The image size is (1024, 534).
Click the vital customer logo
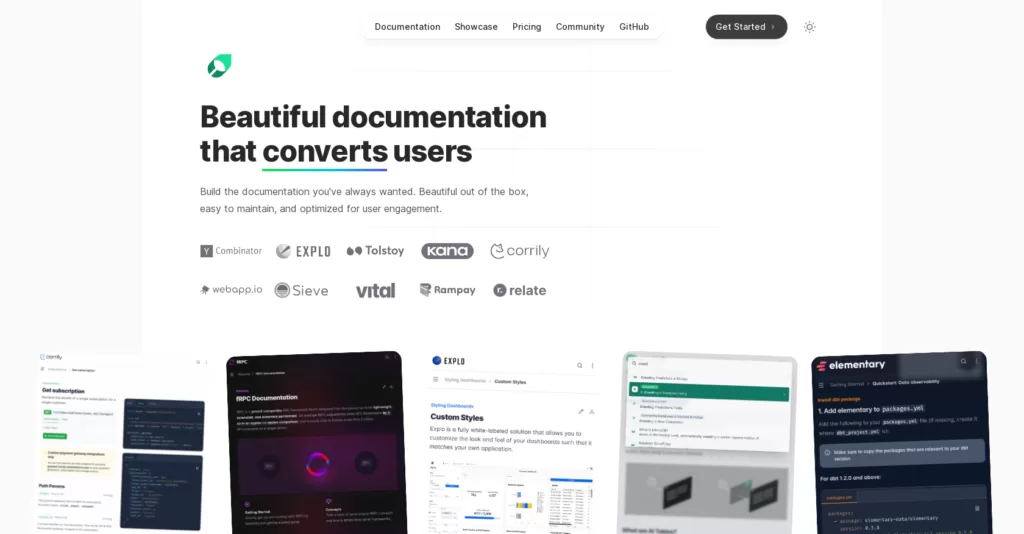(x=376, y=291)
